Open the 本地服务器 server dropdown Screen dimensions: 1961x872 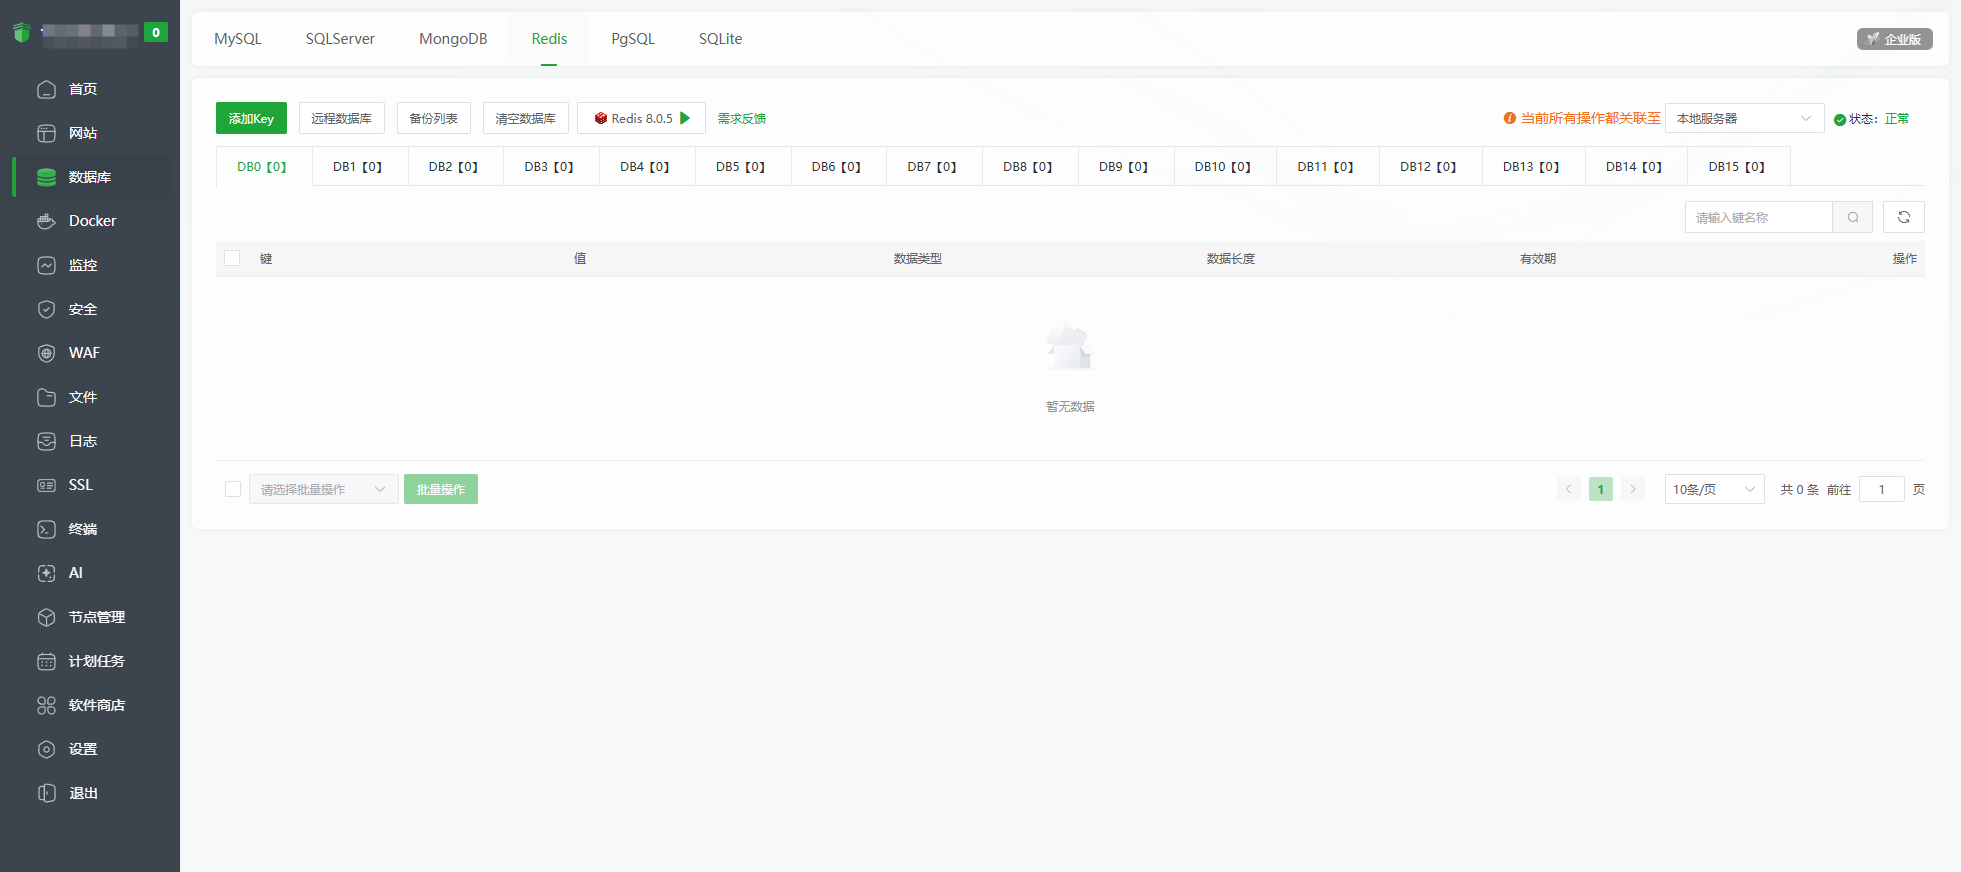[1744, 118]
